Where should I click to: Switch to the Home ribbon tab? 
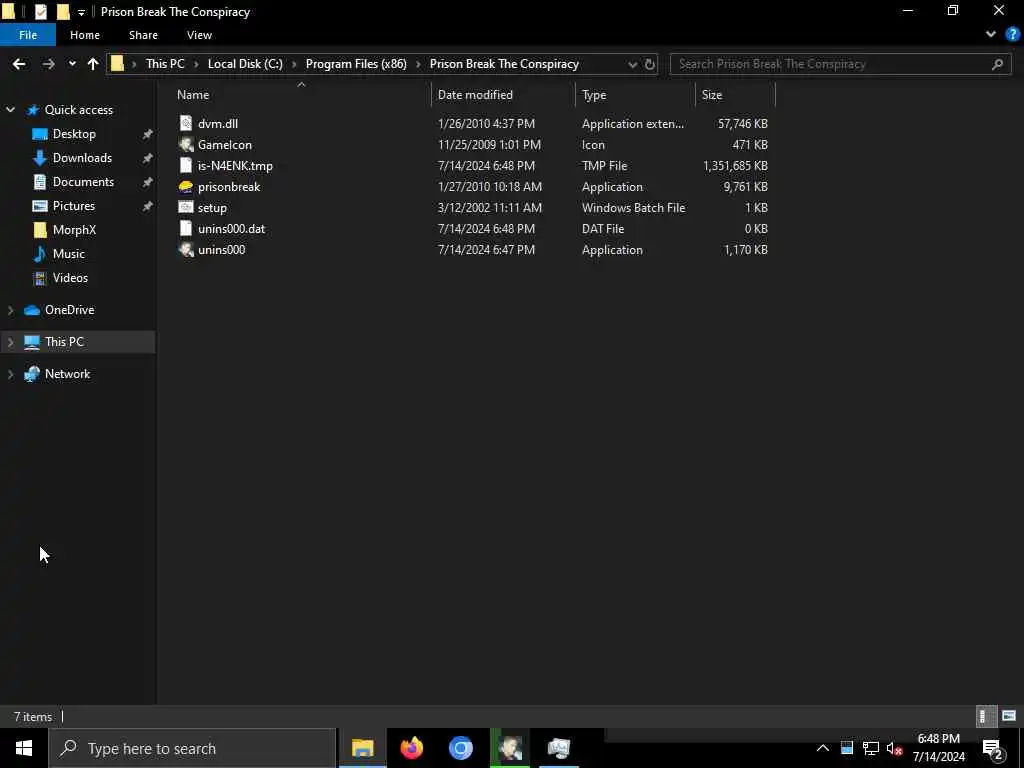(85, 35)
